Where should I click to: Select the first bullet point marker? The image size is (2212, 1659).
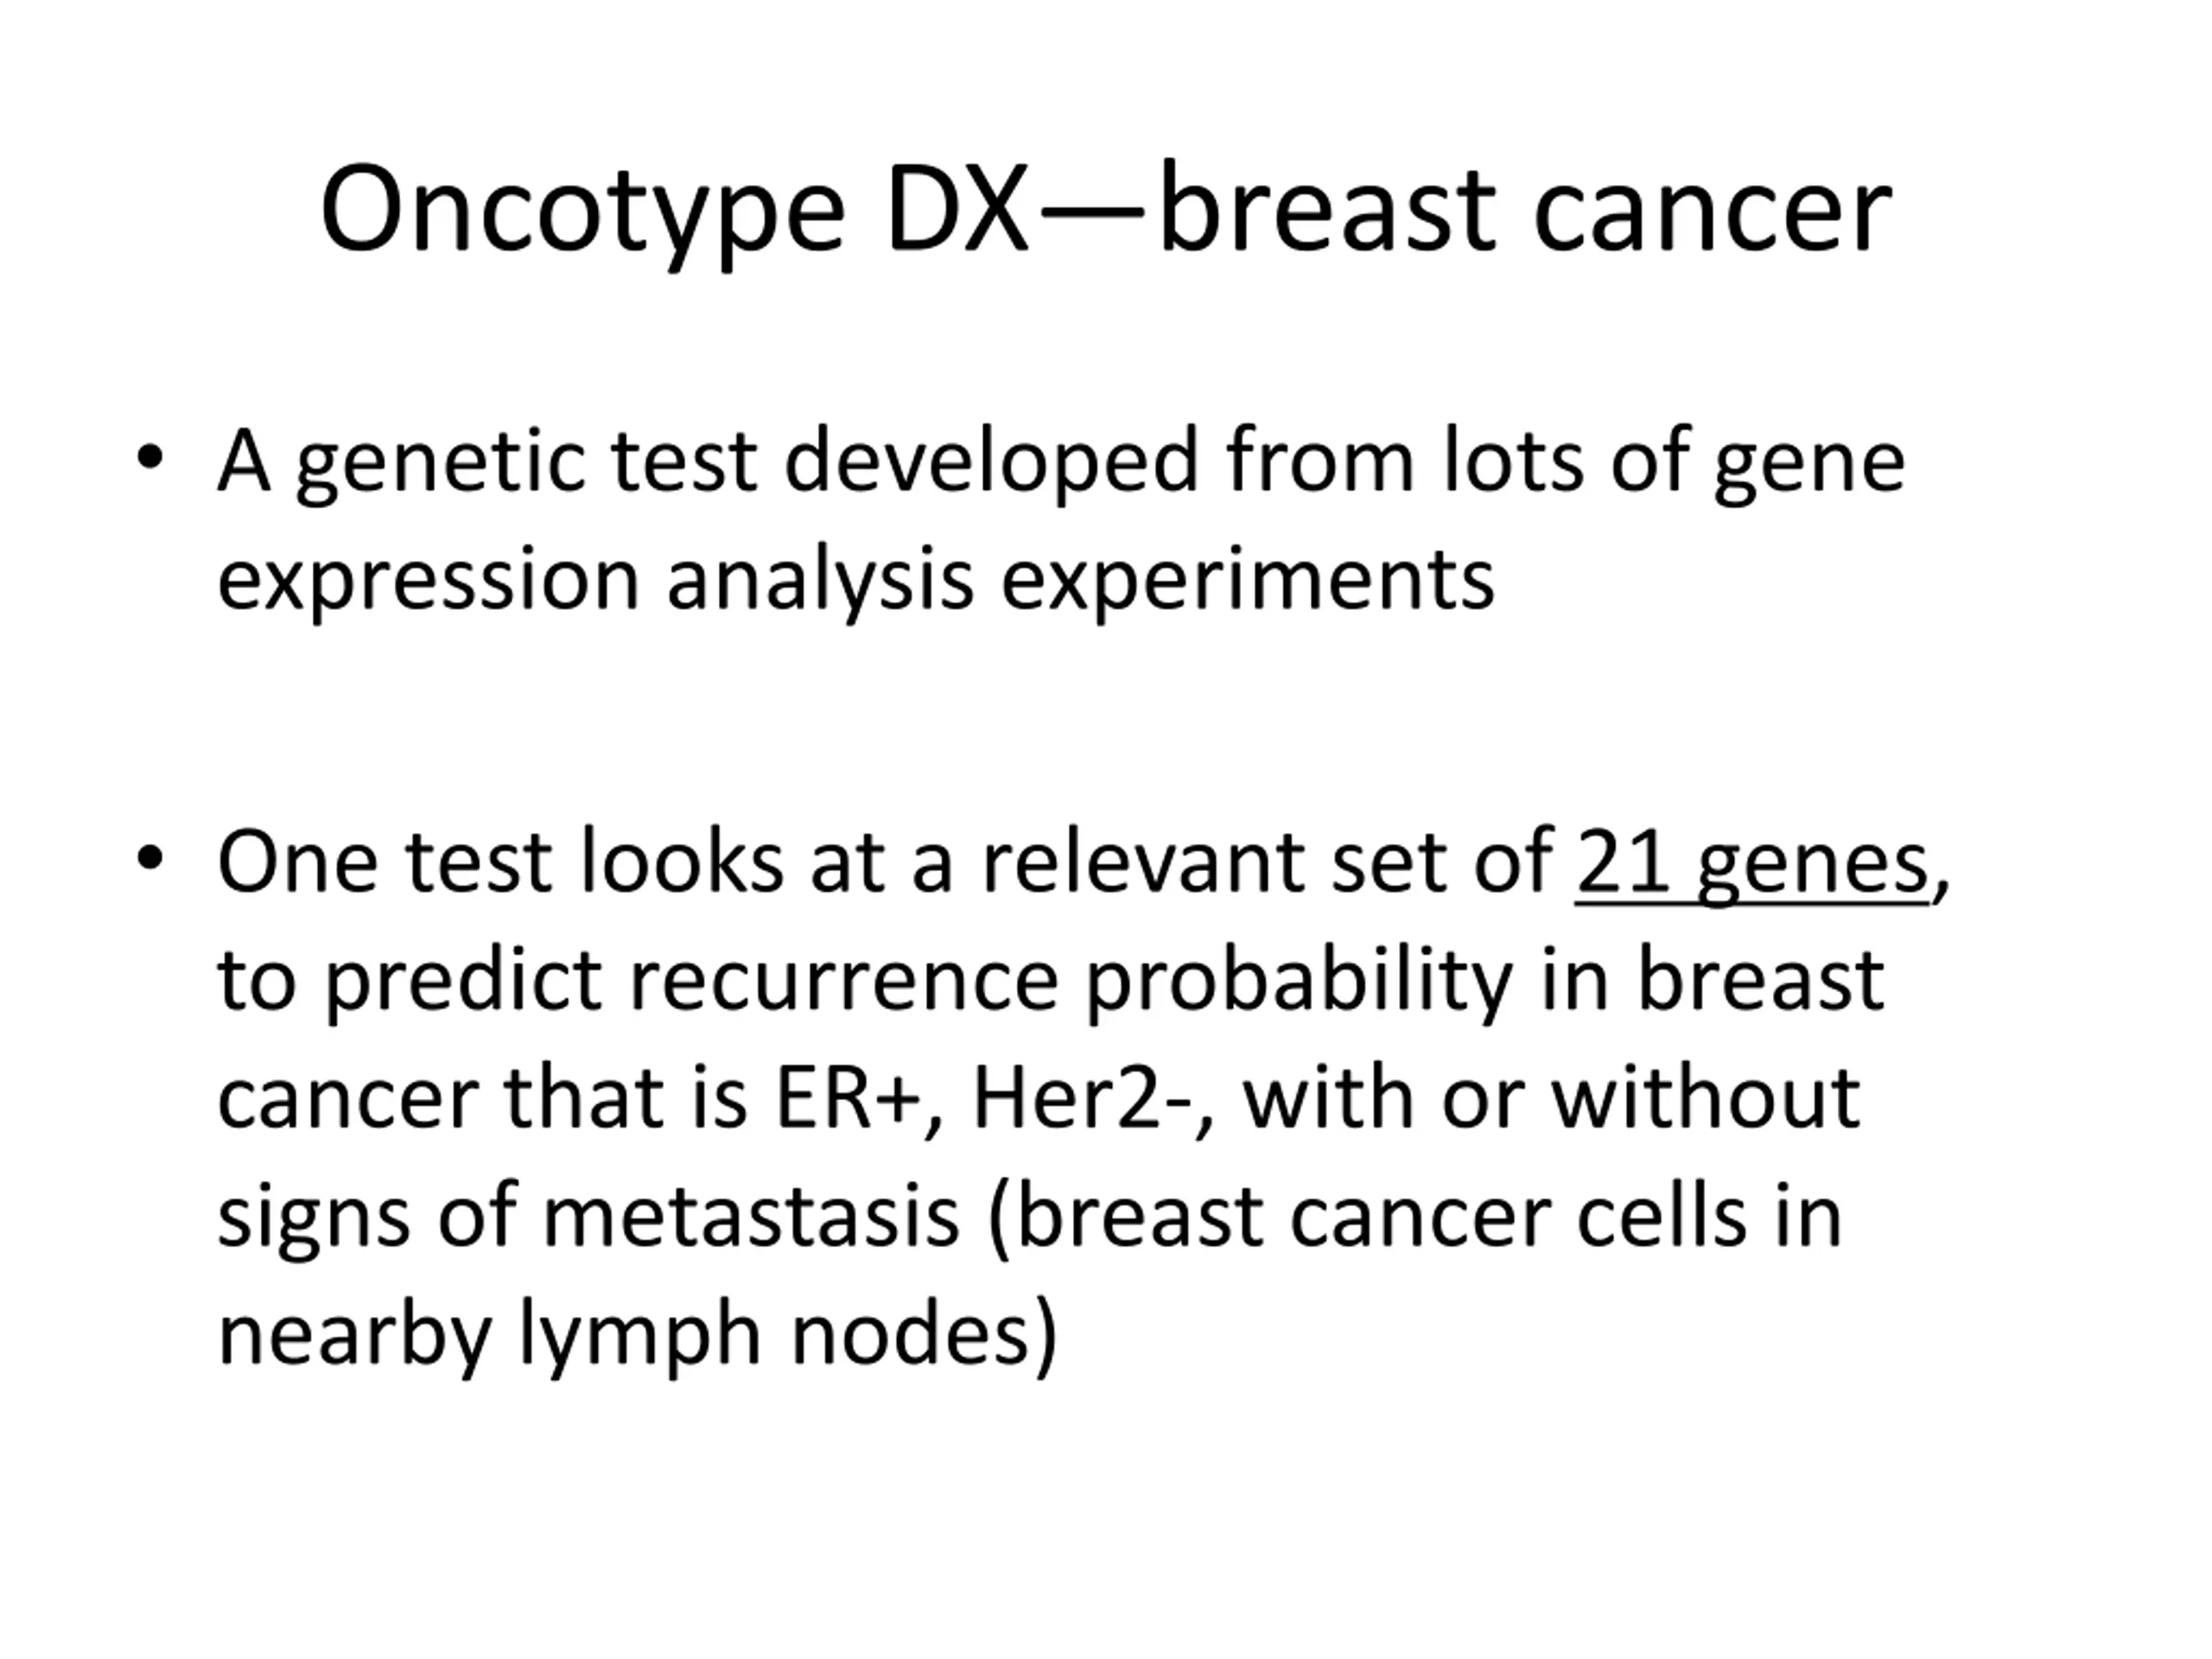(150, 458)
